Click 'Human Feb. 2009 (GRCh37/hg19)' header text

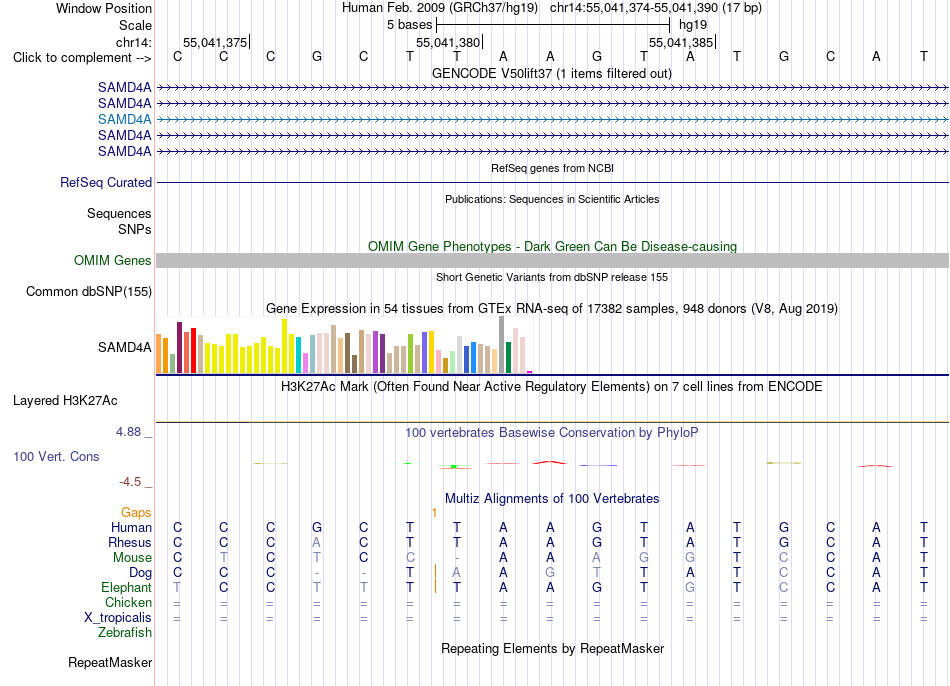[x=439, y=8]
